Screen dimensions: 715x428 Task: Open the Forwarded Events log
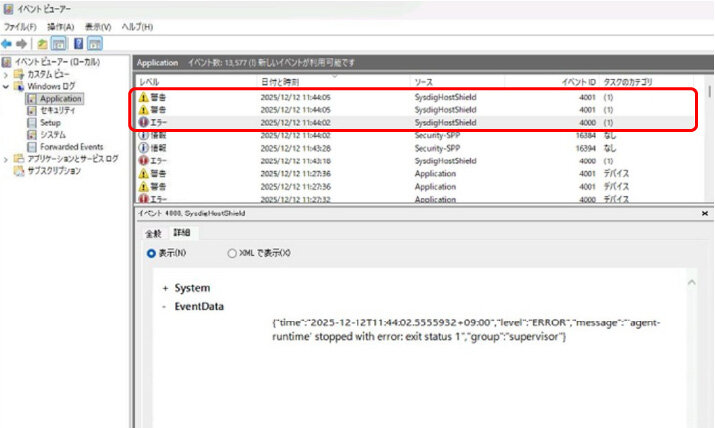pyautogui.click(x=71, y=146)
